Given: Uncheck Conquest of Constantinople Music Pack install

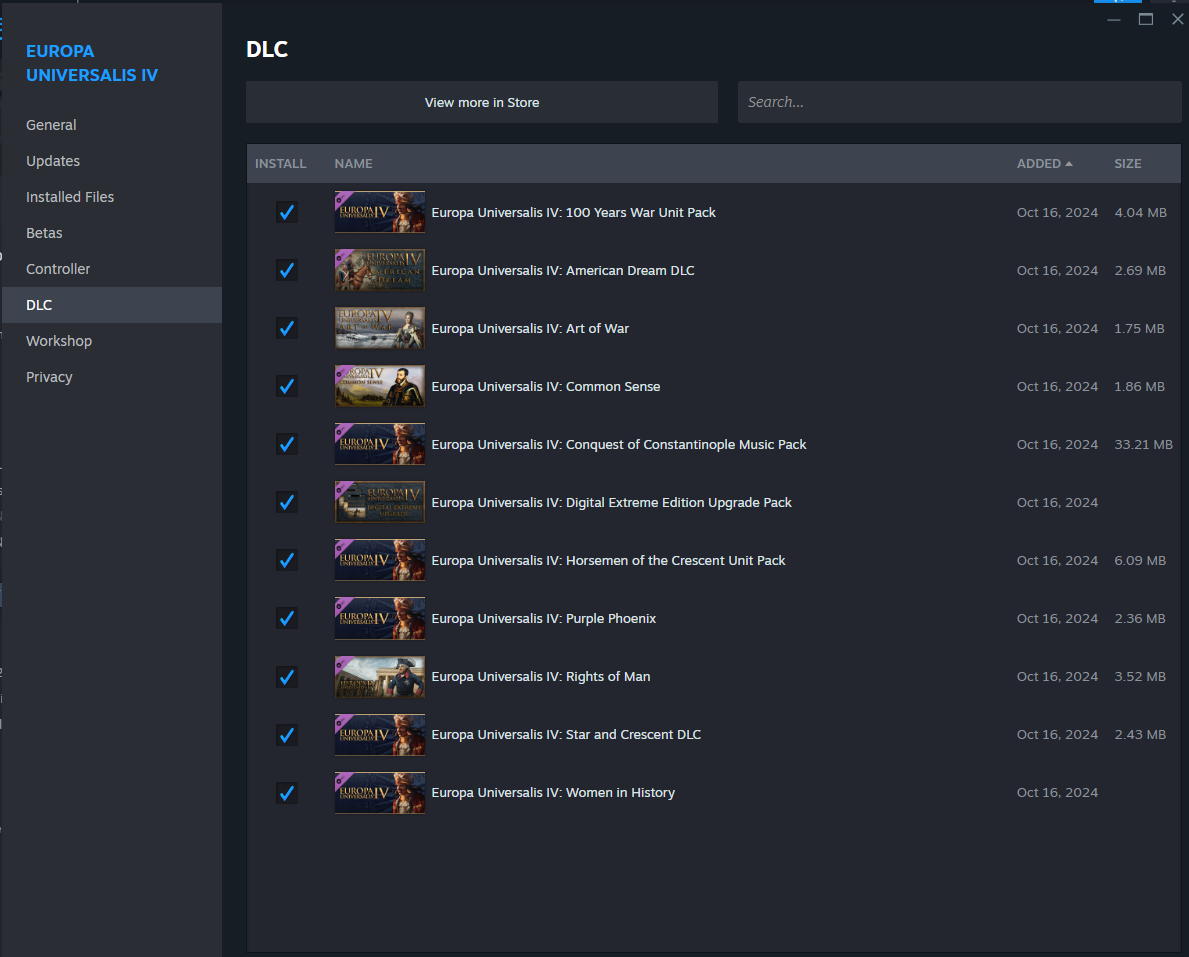Looking at the screenshot, I should click(x=287, y=444).
